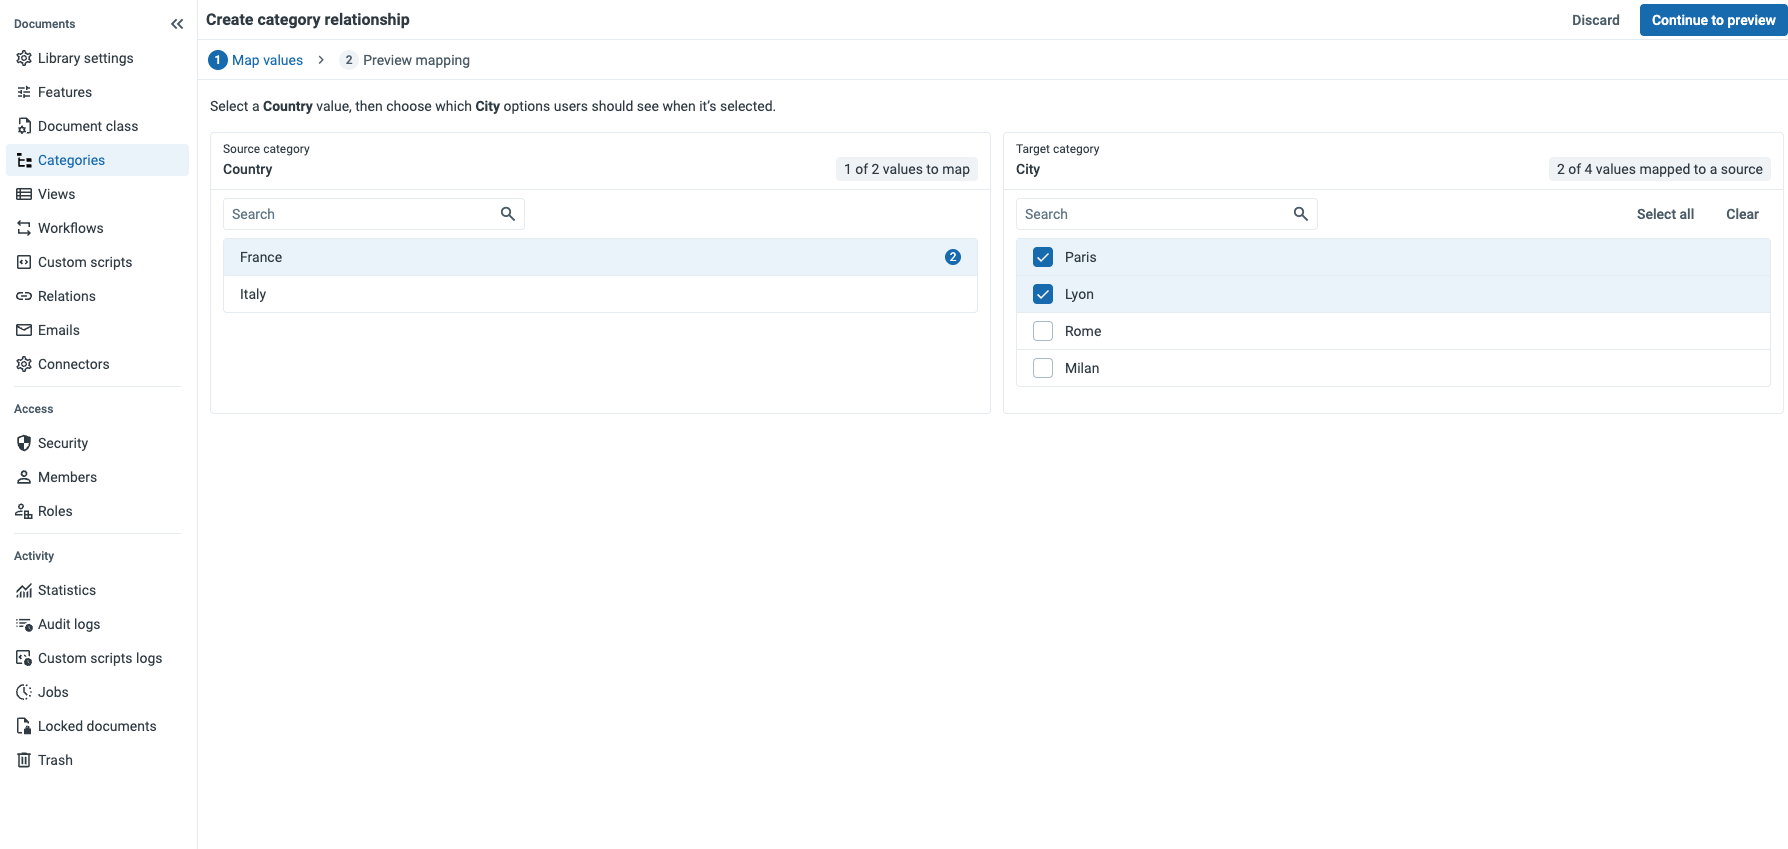Click the Continue to preview button

point(1713,20)
